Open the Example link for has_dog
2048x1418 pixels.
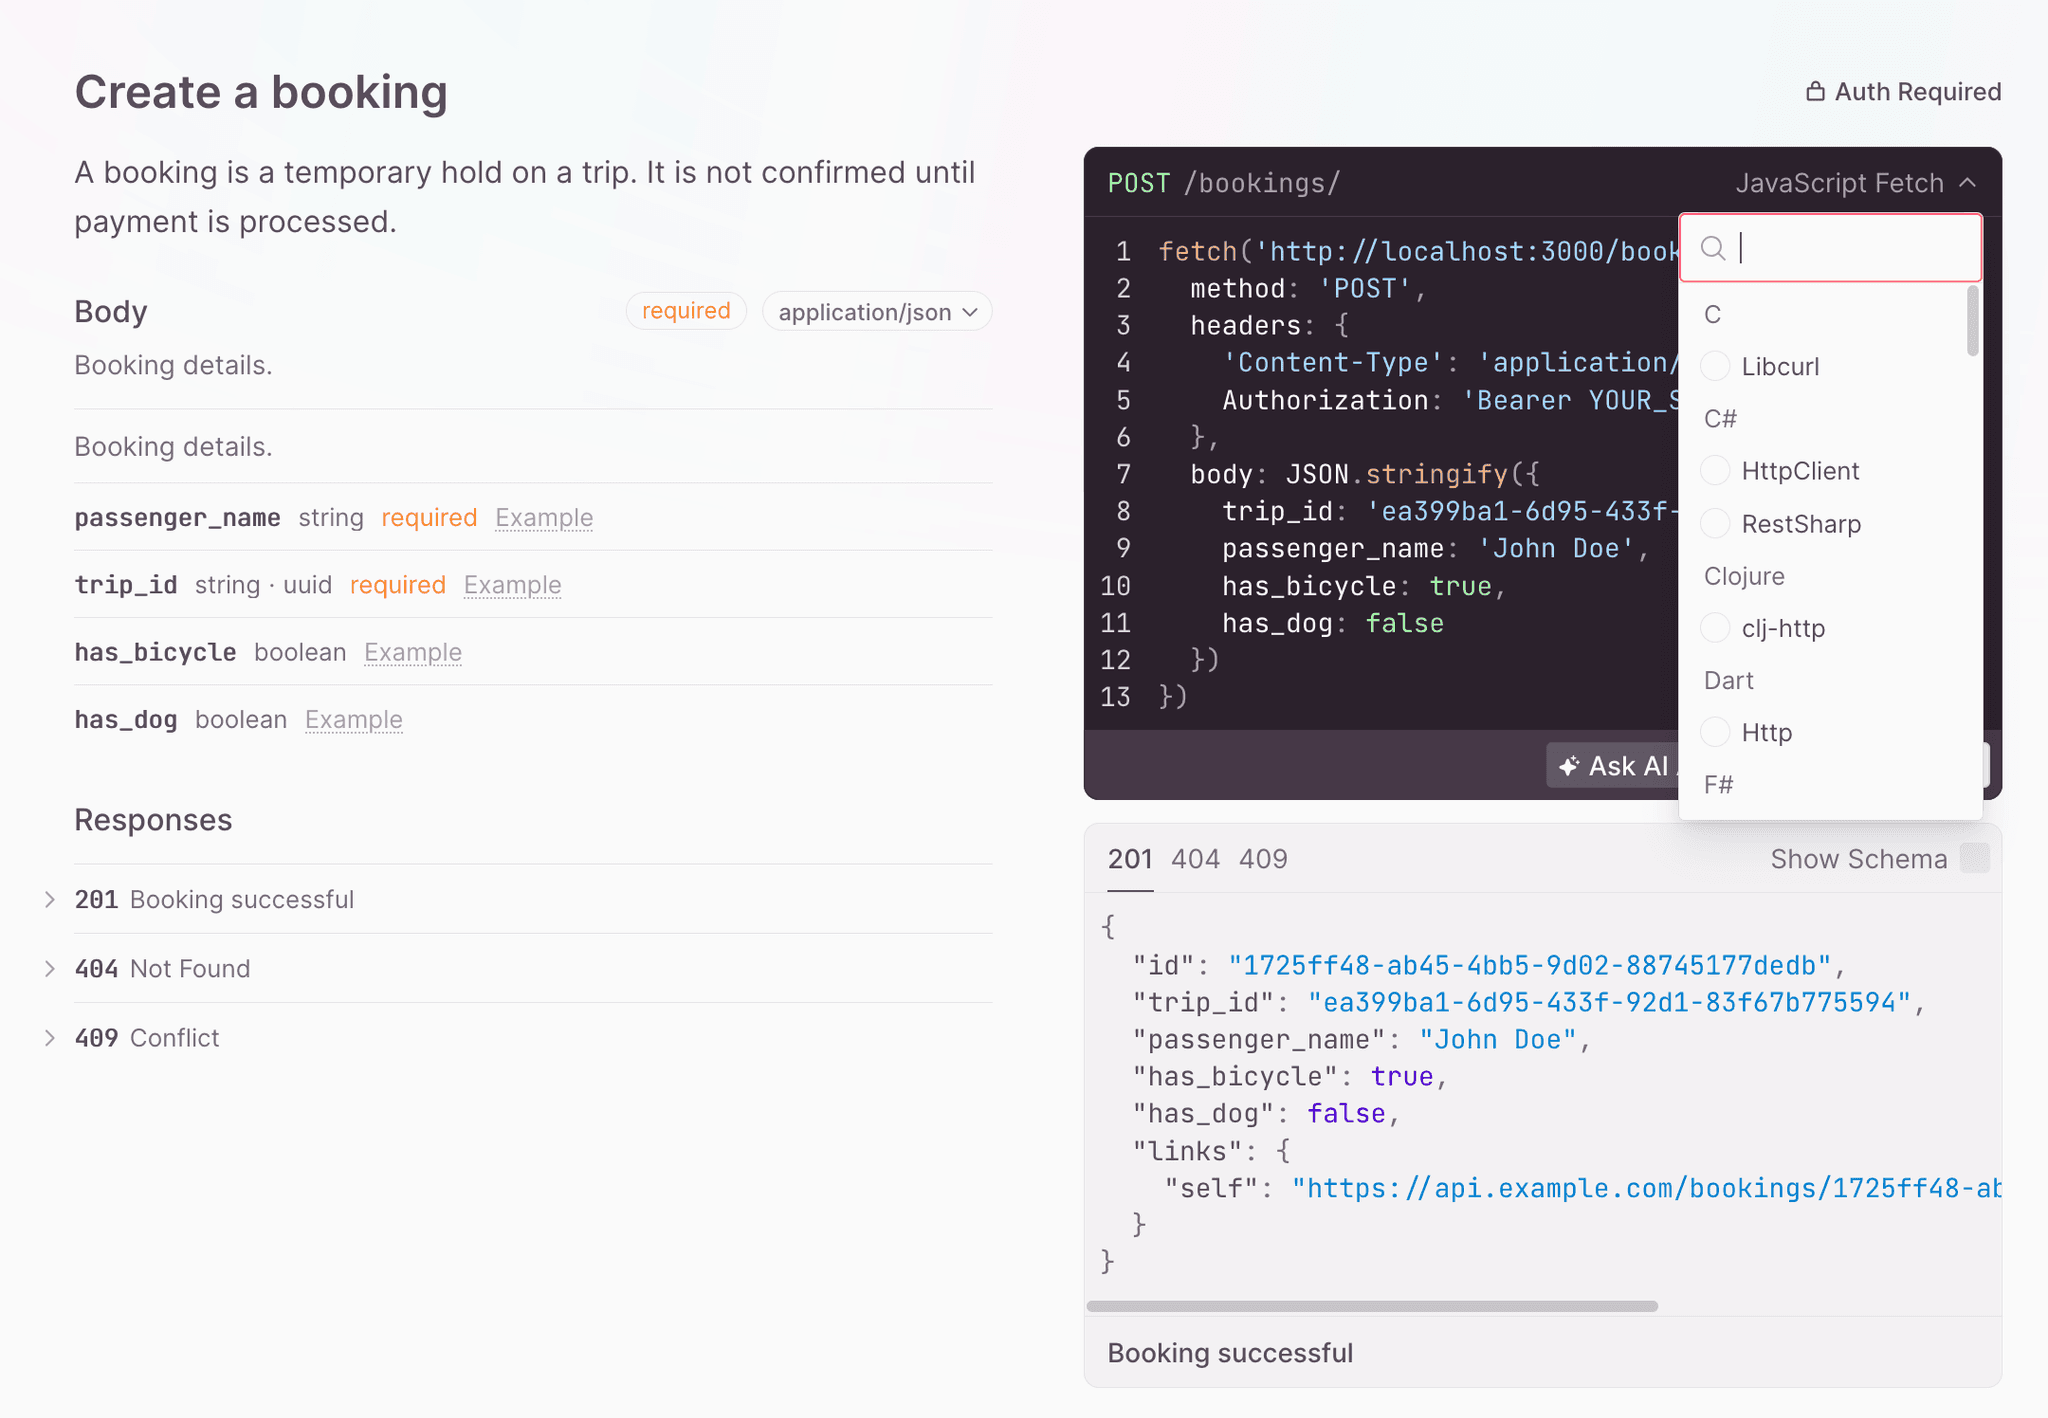[x=354, y=719]
